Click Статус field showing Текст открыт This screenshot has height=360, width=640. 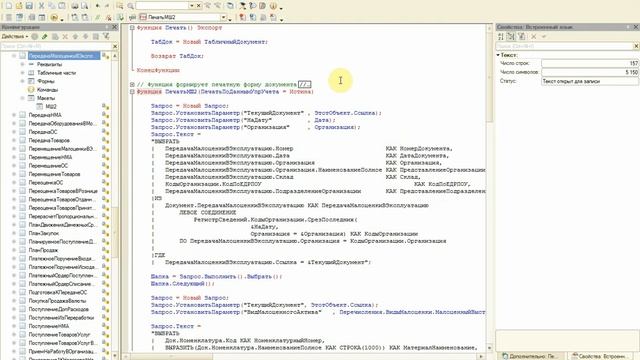(590, 81)
